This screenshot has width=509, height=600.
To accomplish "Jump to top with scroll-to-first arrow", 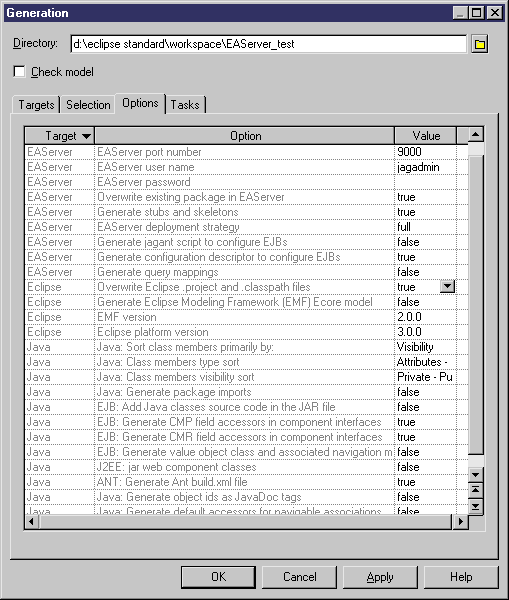I will (x=476, y=490).
